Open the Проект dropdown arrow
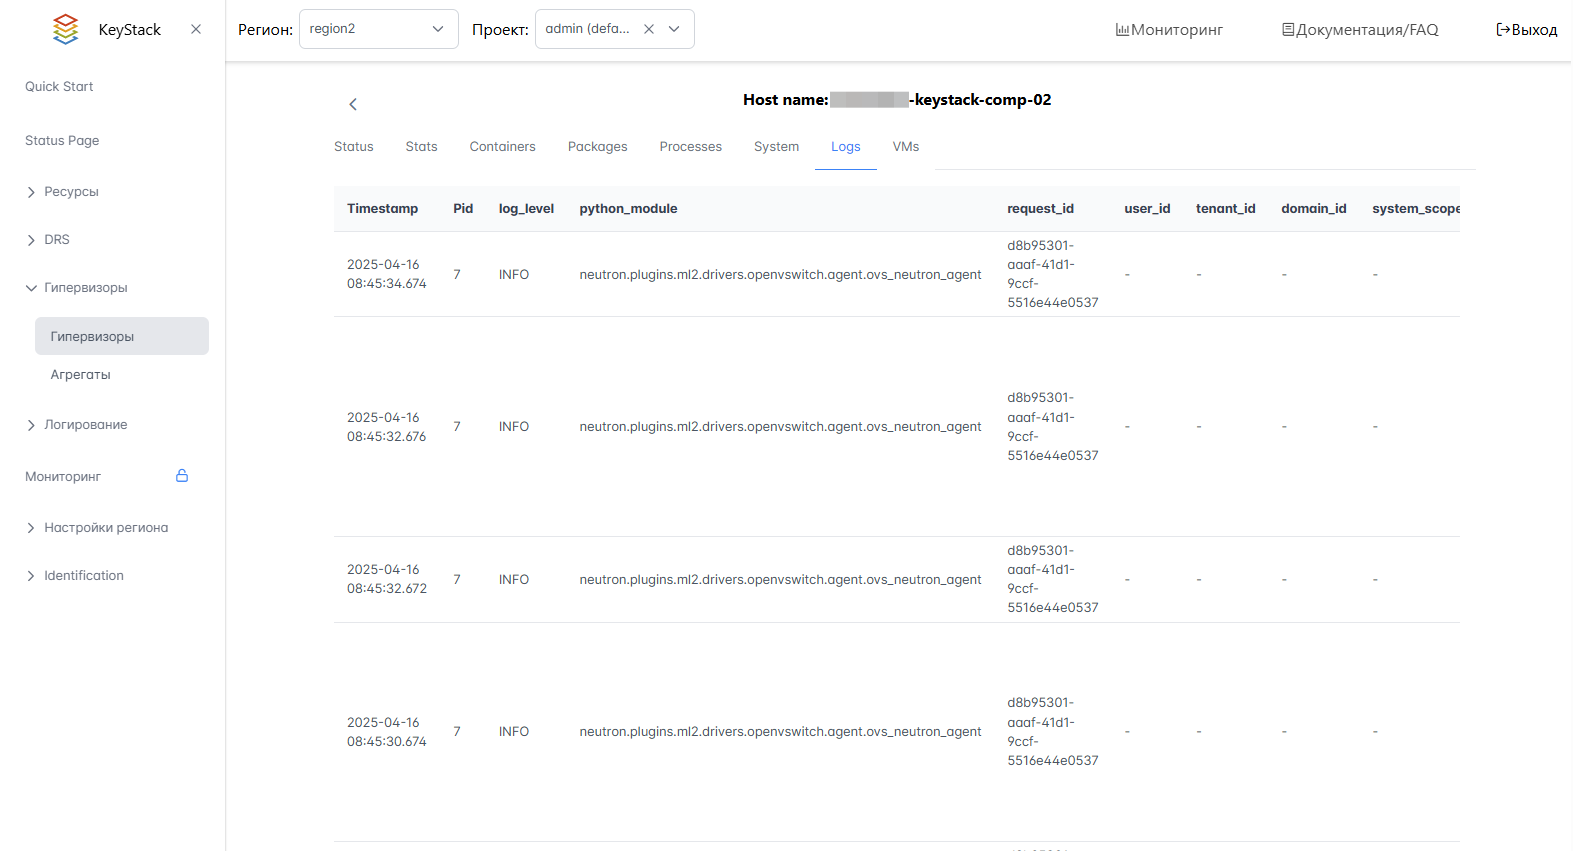 click(675, 29)
